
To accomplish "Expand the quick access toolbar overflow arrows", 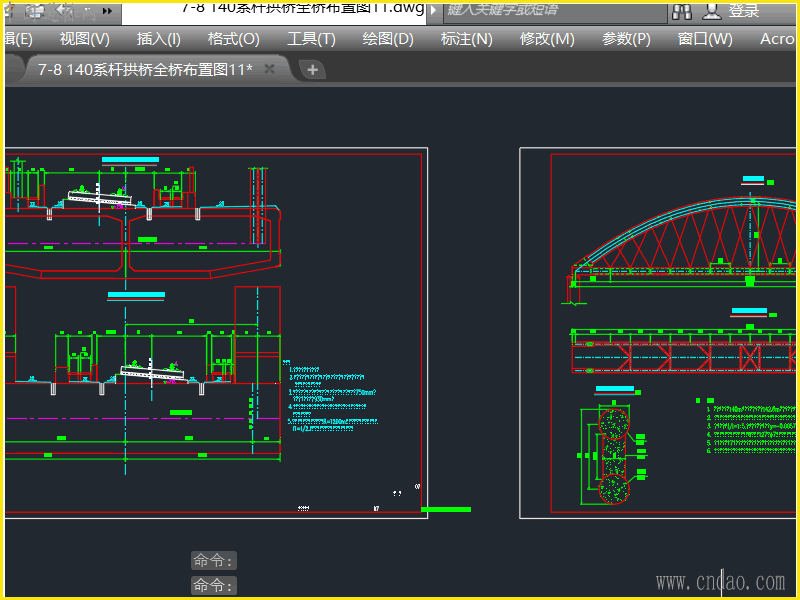I will coord(107,11).
